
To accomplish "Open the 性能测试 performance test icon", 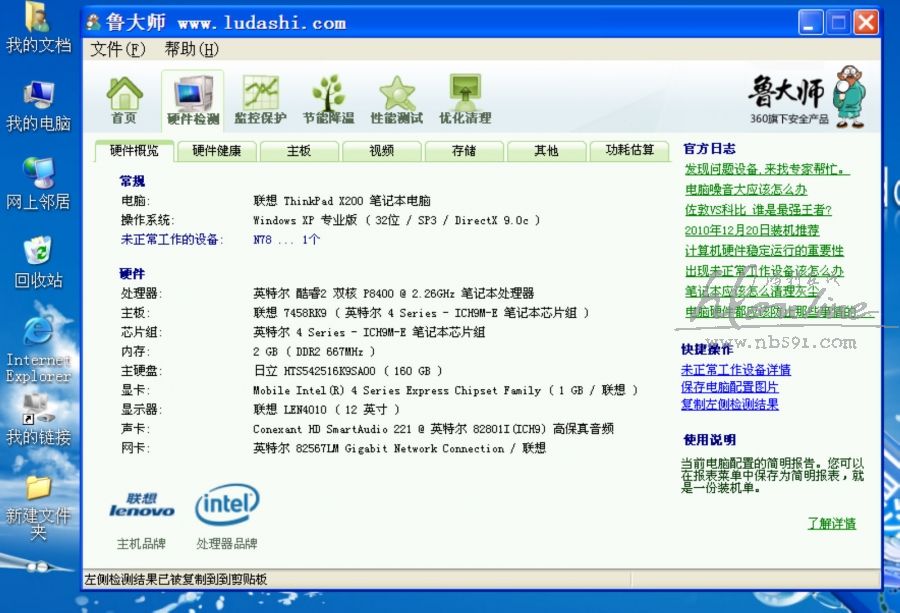I will click(x=397, y=100).
